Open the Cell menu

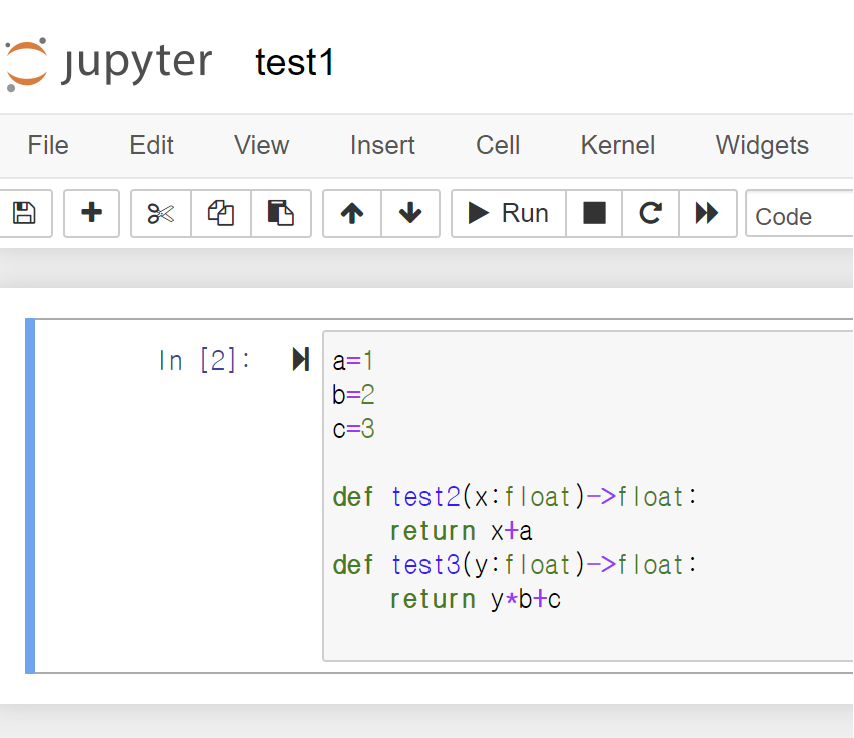pos(498,145)
